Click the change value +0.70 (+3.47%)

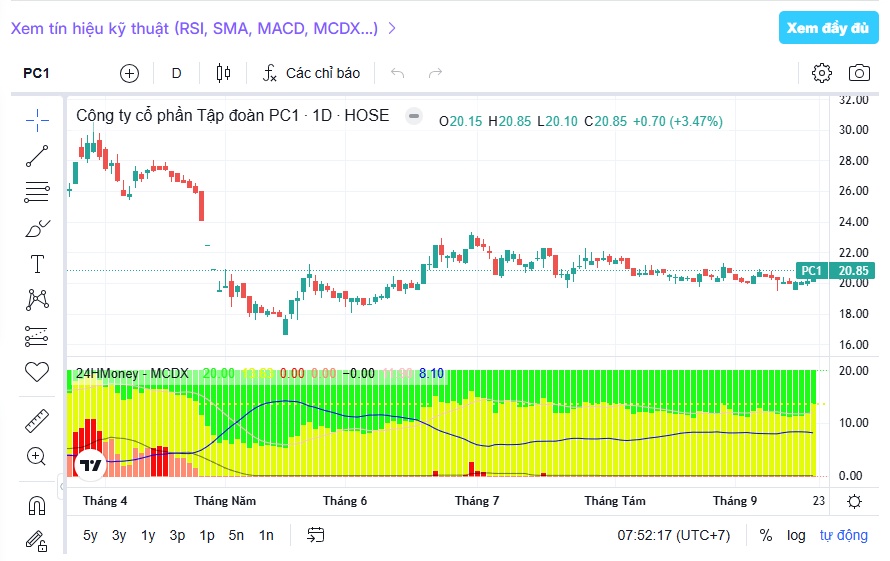(x=678, y=122)
